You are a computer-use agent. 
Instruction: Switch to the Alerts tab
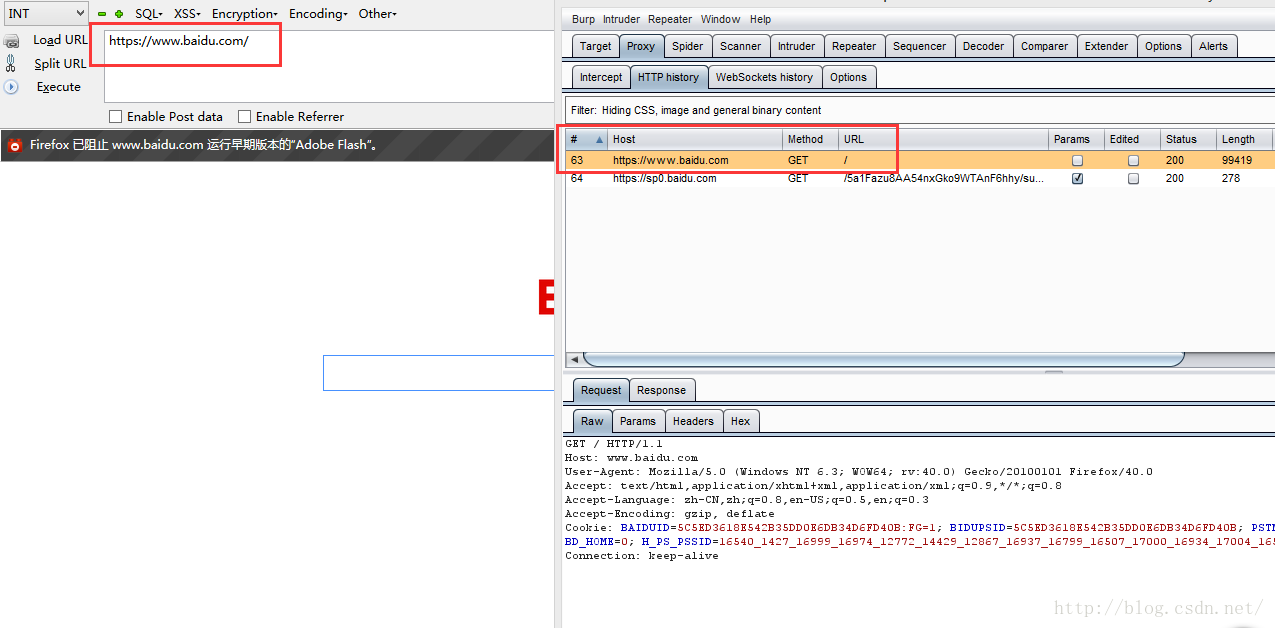click(x=1213, y=46)
